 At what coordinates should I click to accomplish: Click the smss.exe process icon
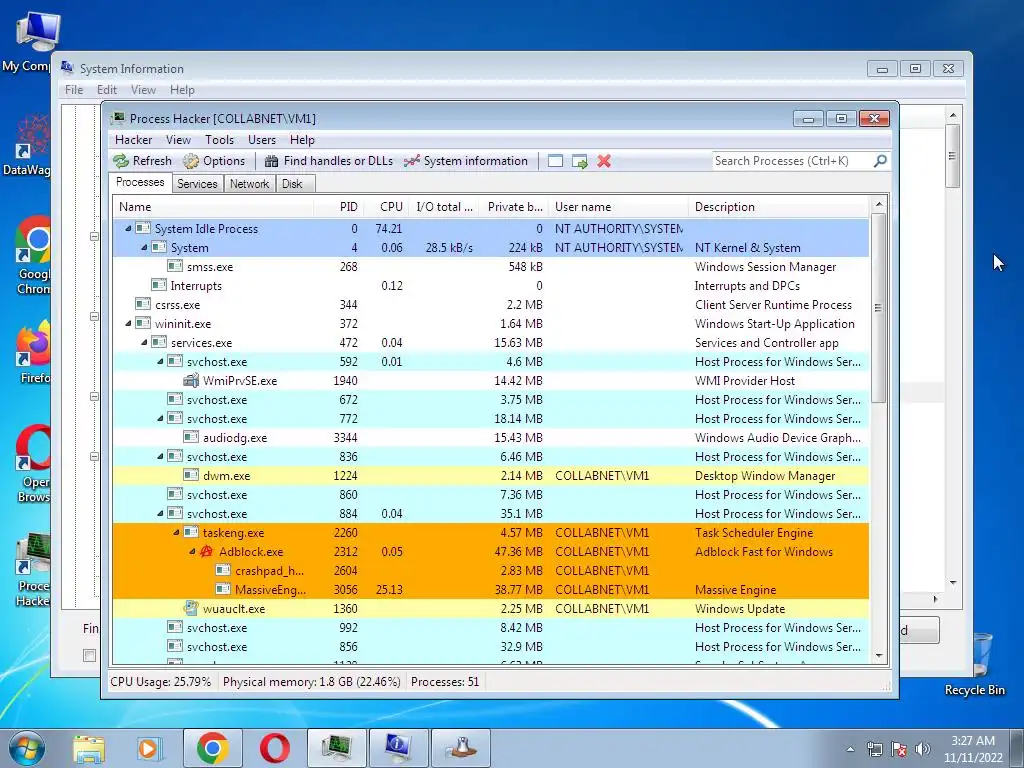point(174,266)
